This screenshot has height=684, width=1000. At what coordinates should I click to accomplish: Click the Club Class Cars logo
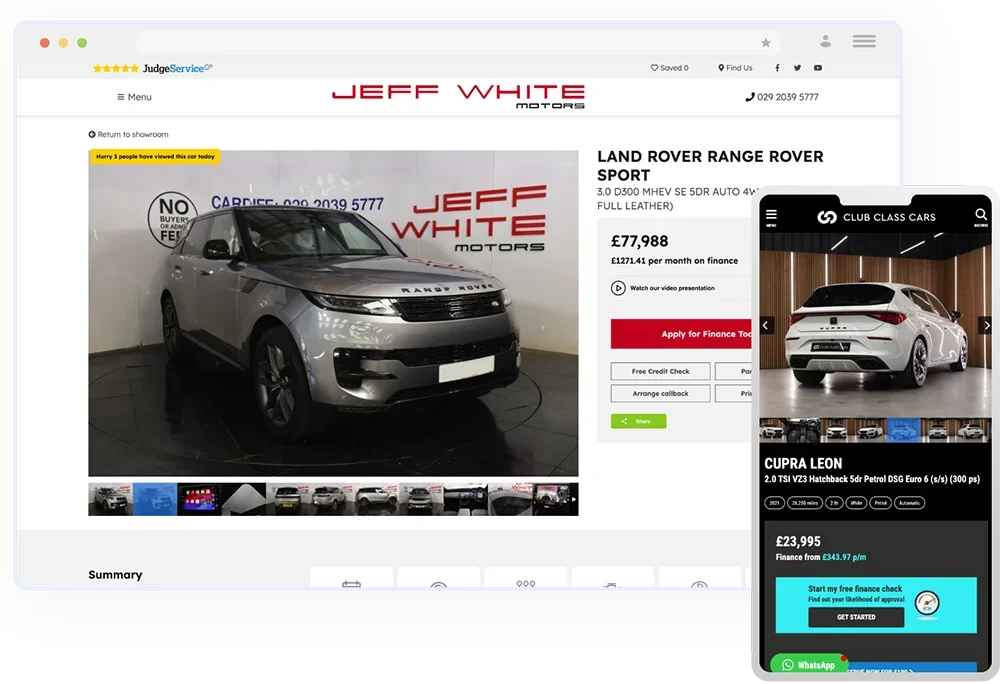(876, 217)
